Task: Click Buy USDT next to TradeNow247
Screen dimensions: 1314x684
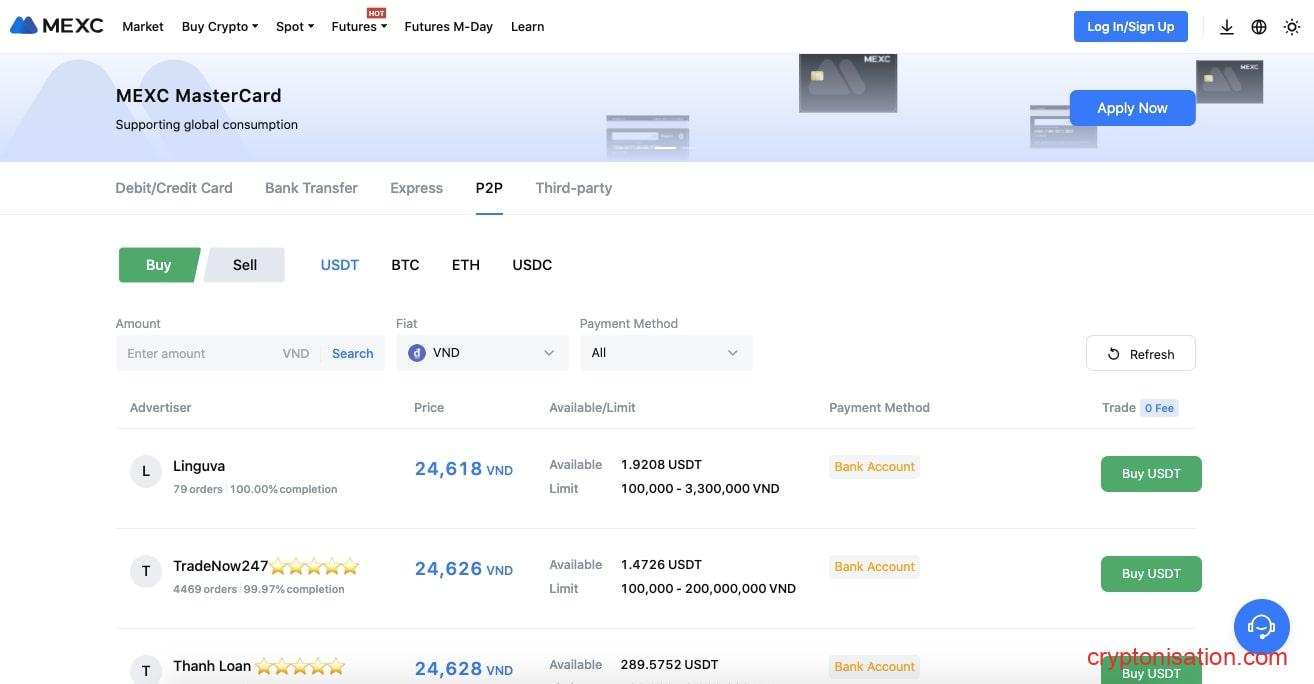Action: [1151, 573]
